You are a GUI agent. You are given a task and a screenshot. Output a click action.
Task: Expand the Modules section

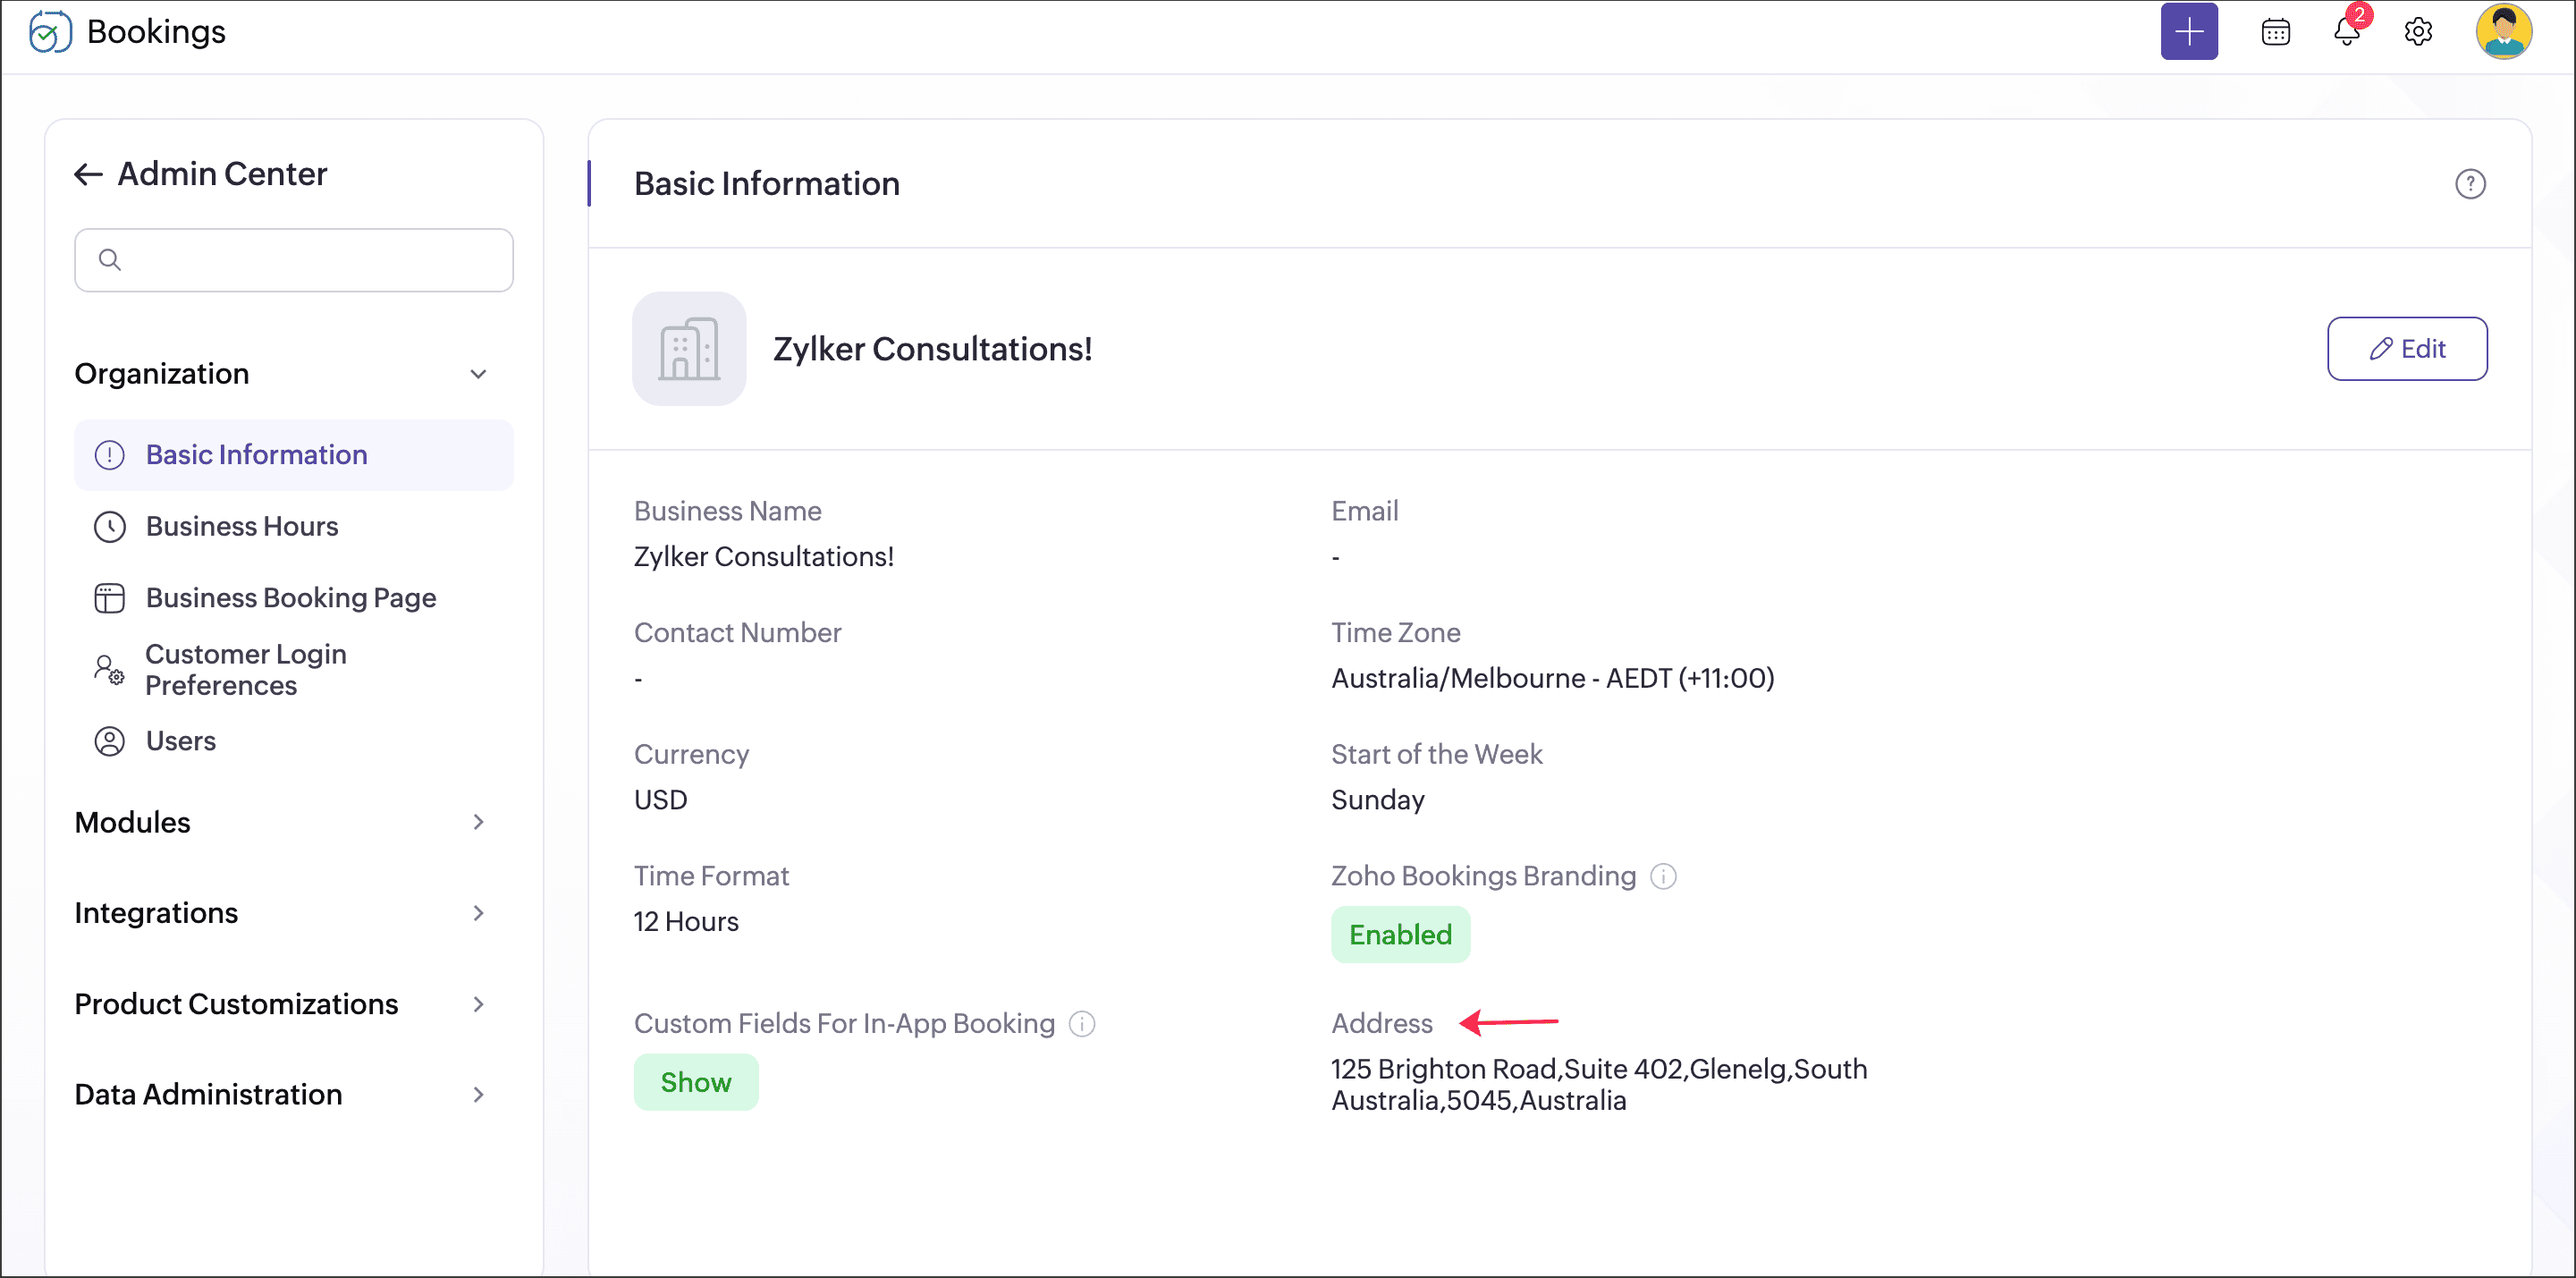click(478, 822)
